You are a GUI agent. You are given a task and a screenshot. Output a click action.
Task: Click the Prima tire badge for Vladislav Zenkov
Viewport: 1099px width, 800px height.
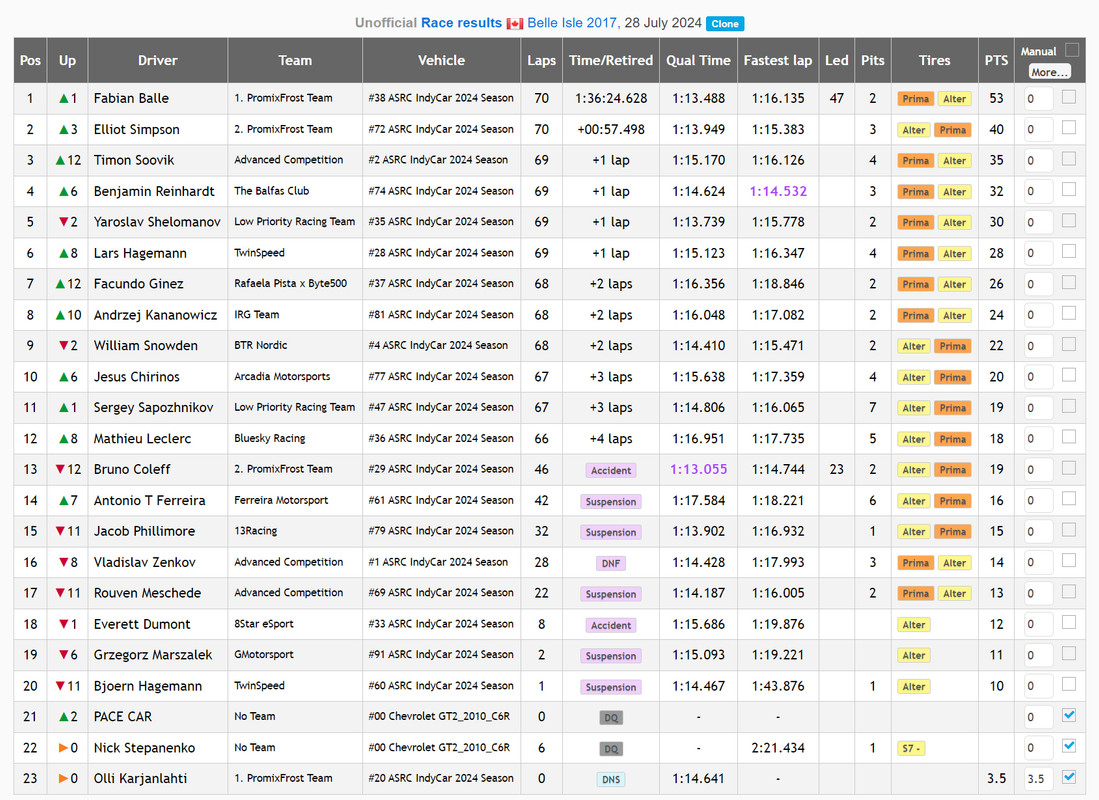coord(915,563)
